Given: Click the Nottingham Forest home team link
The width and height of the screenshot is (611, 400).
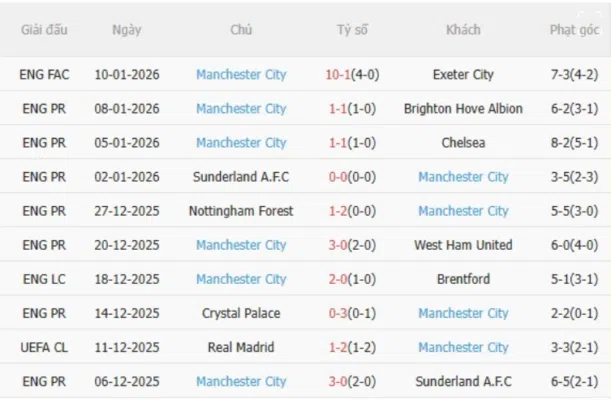Looking at the screenshot, I should pyautogui.click(x=241, y=211).
